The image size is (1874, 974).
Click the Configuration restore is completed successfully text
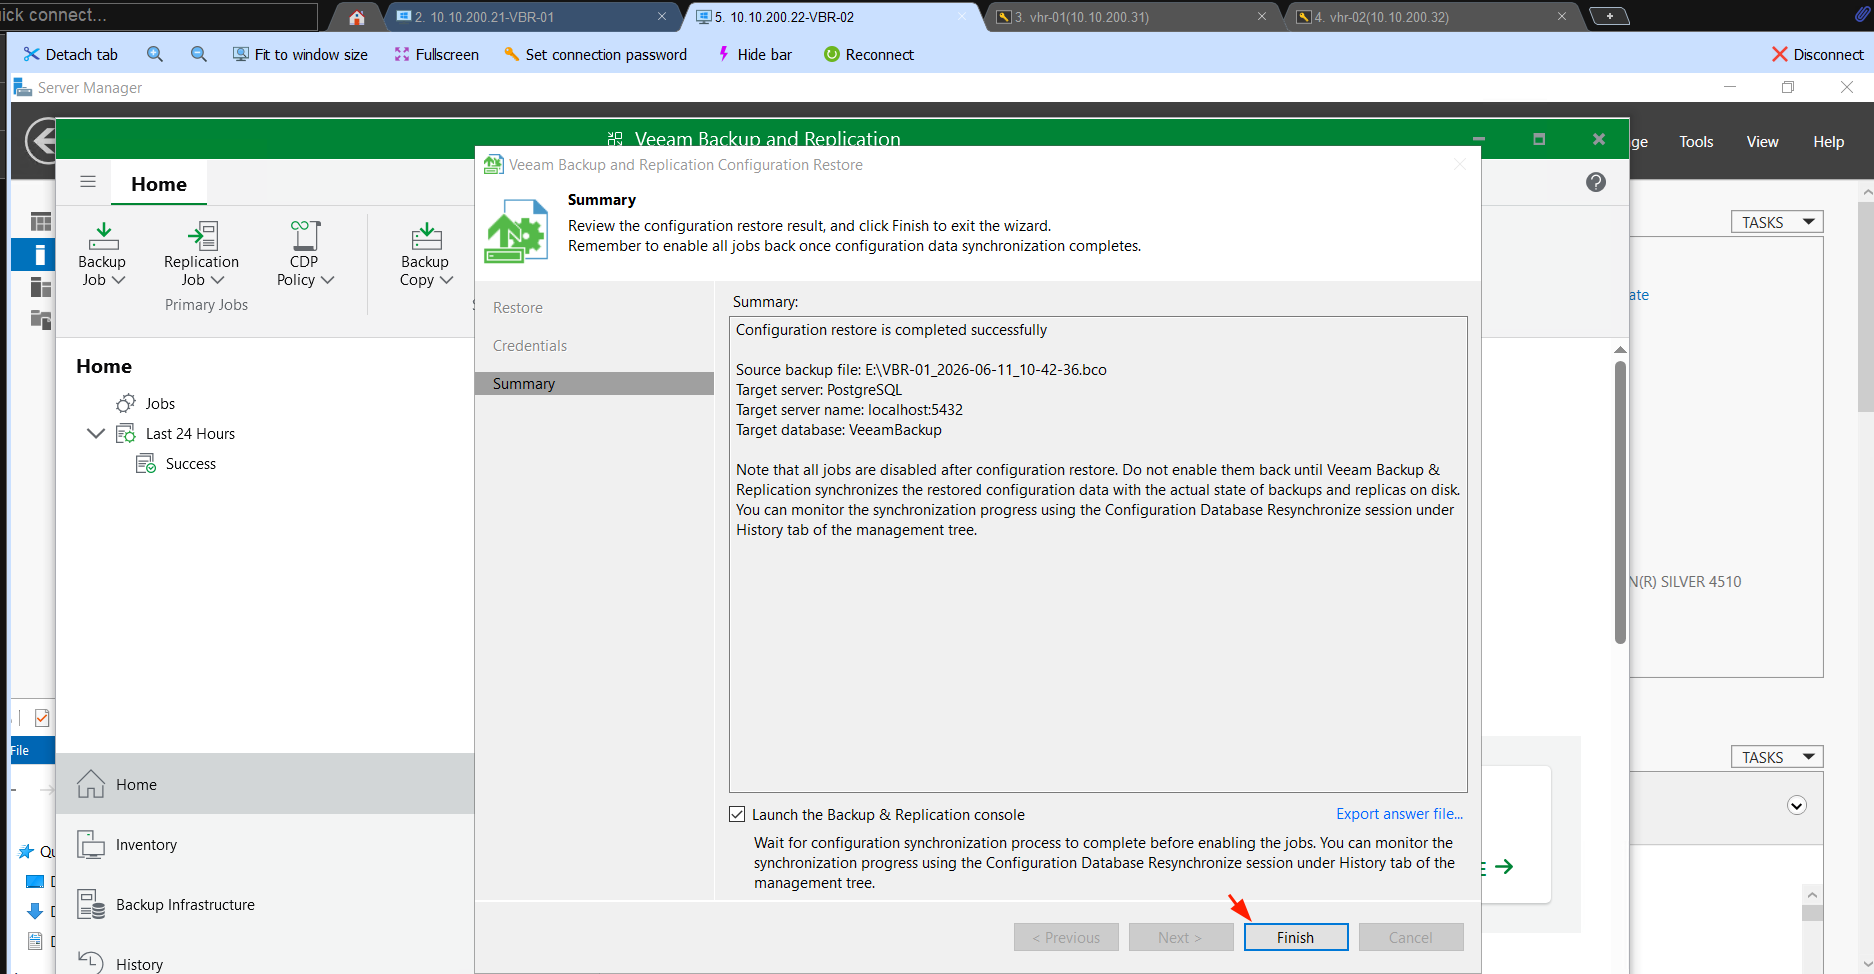tap(891, 330)
